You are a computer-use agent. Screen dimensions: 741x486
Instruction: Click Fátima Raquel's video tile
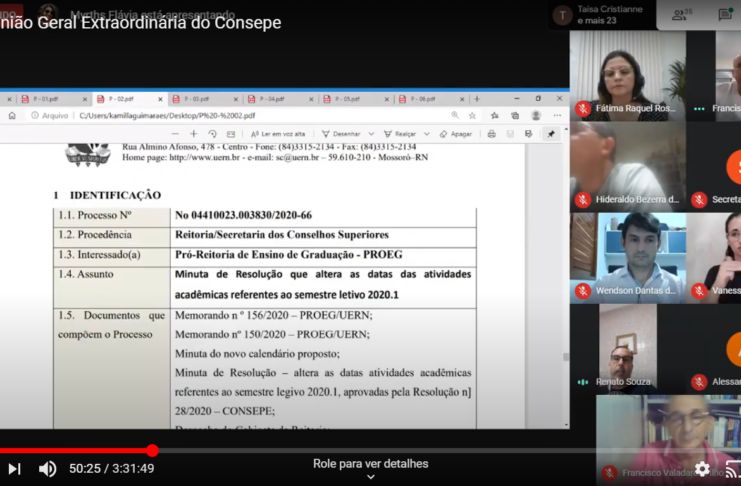(628, 76)
